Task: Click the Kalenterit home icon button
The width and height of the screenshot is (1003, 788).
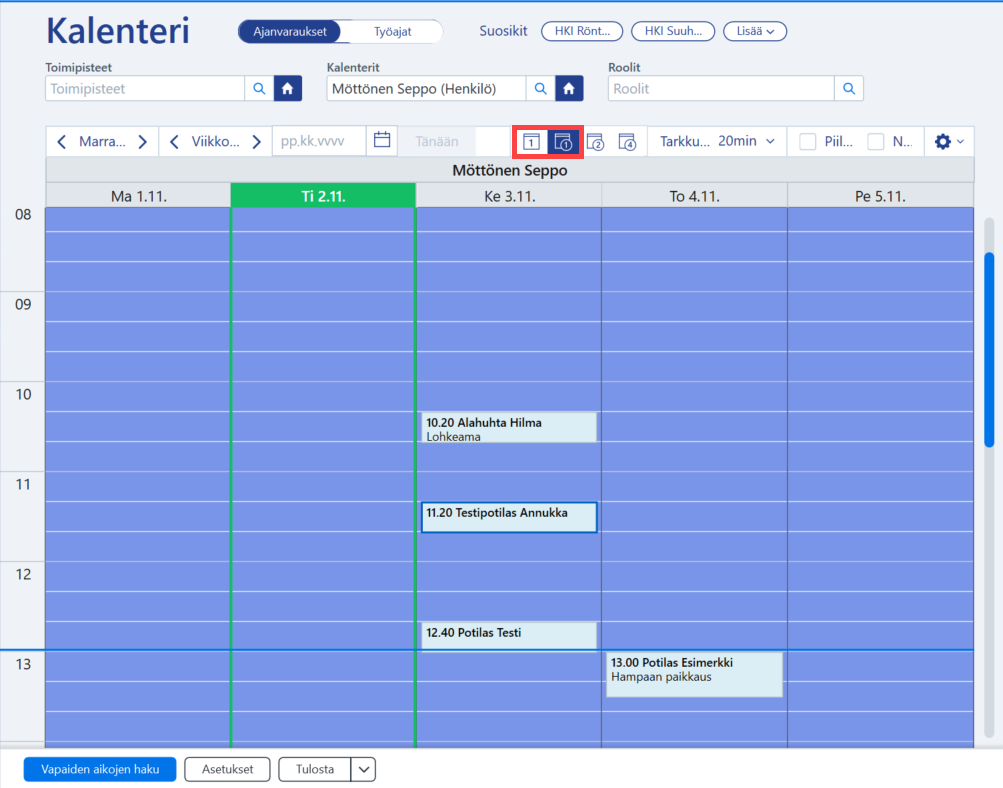Action: [569, 88]
